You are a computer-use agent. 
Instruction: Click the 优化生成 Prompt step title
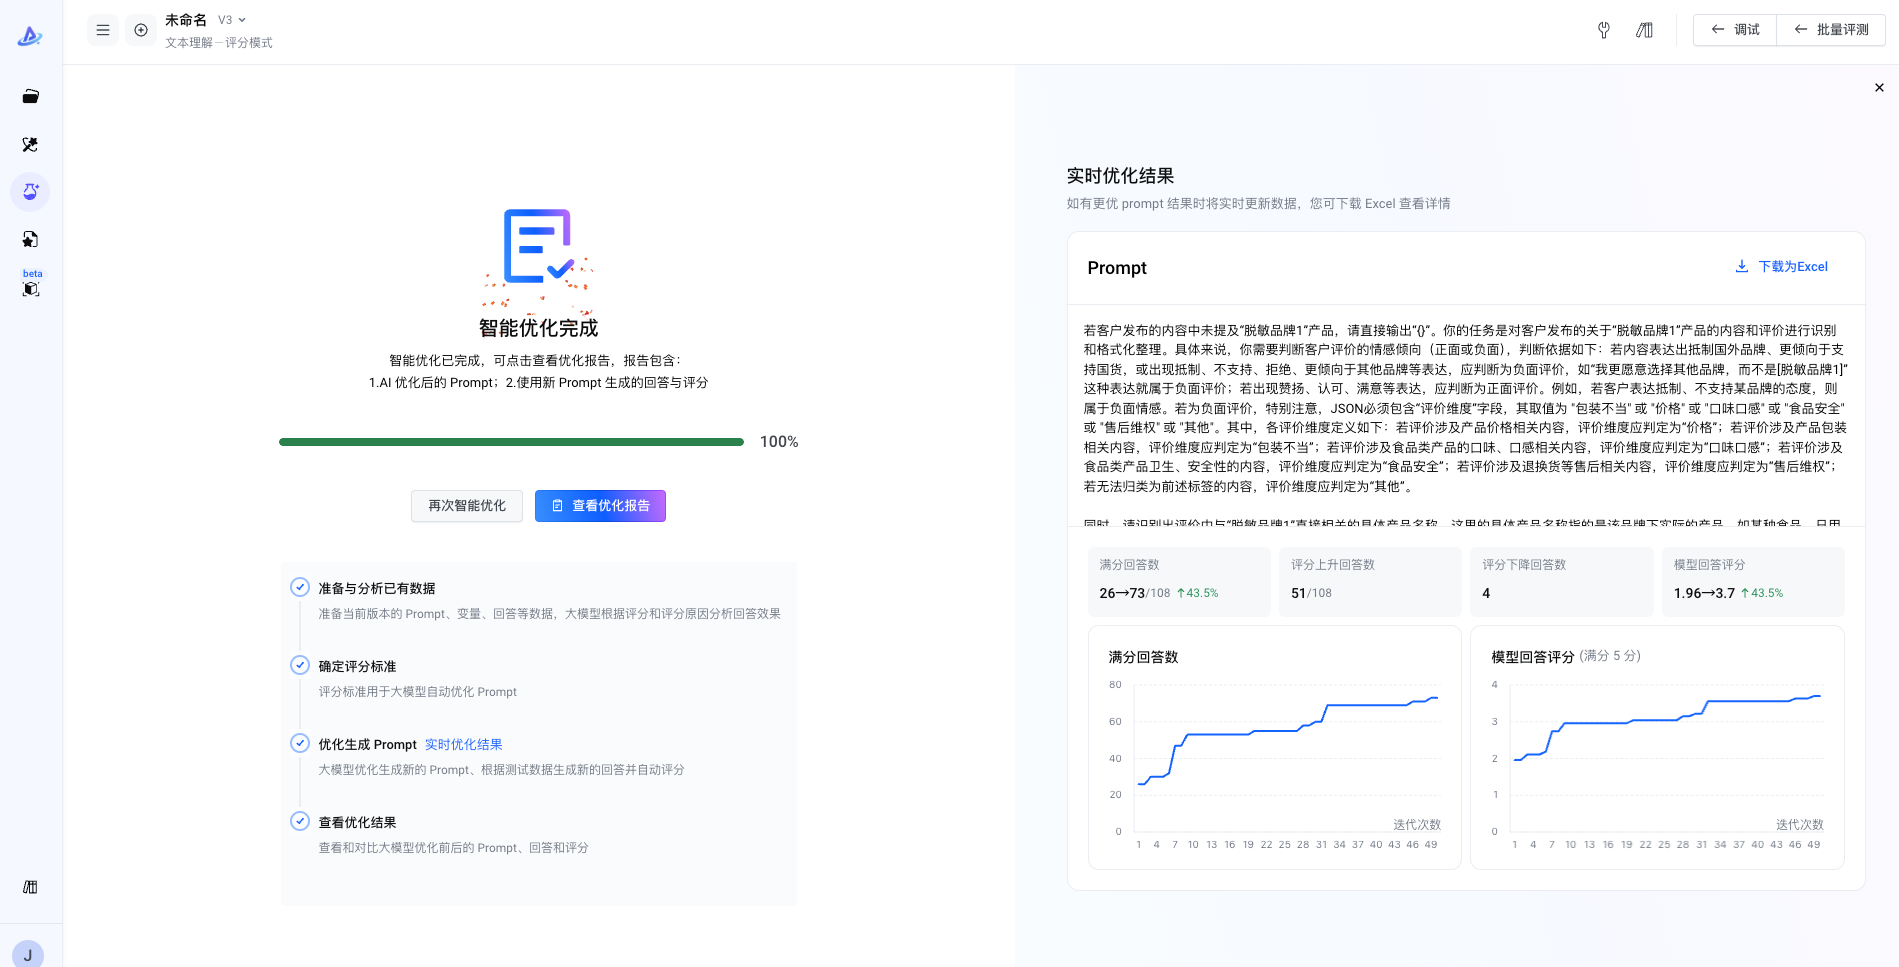(x=367, y=745)
